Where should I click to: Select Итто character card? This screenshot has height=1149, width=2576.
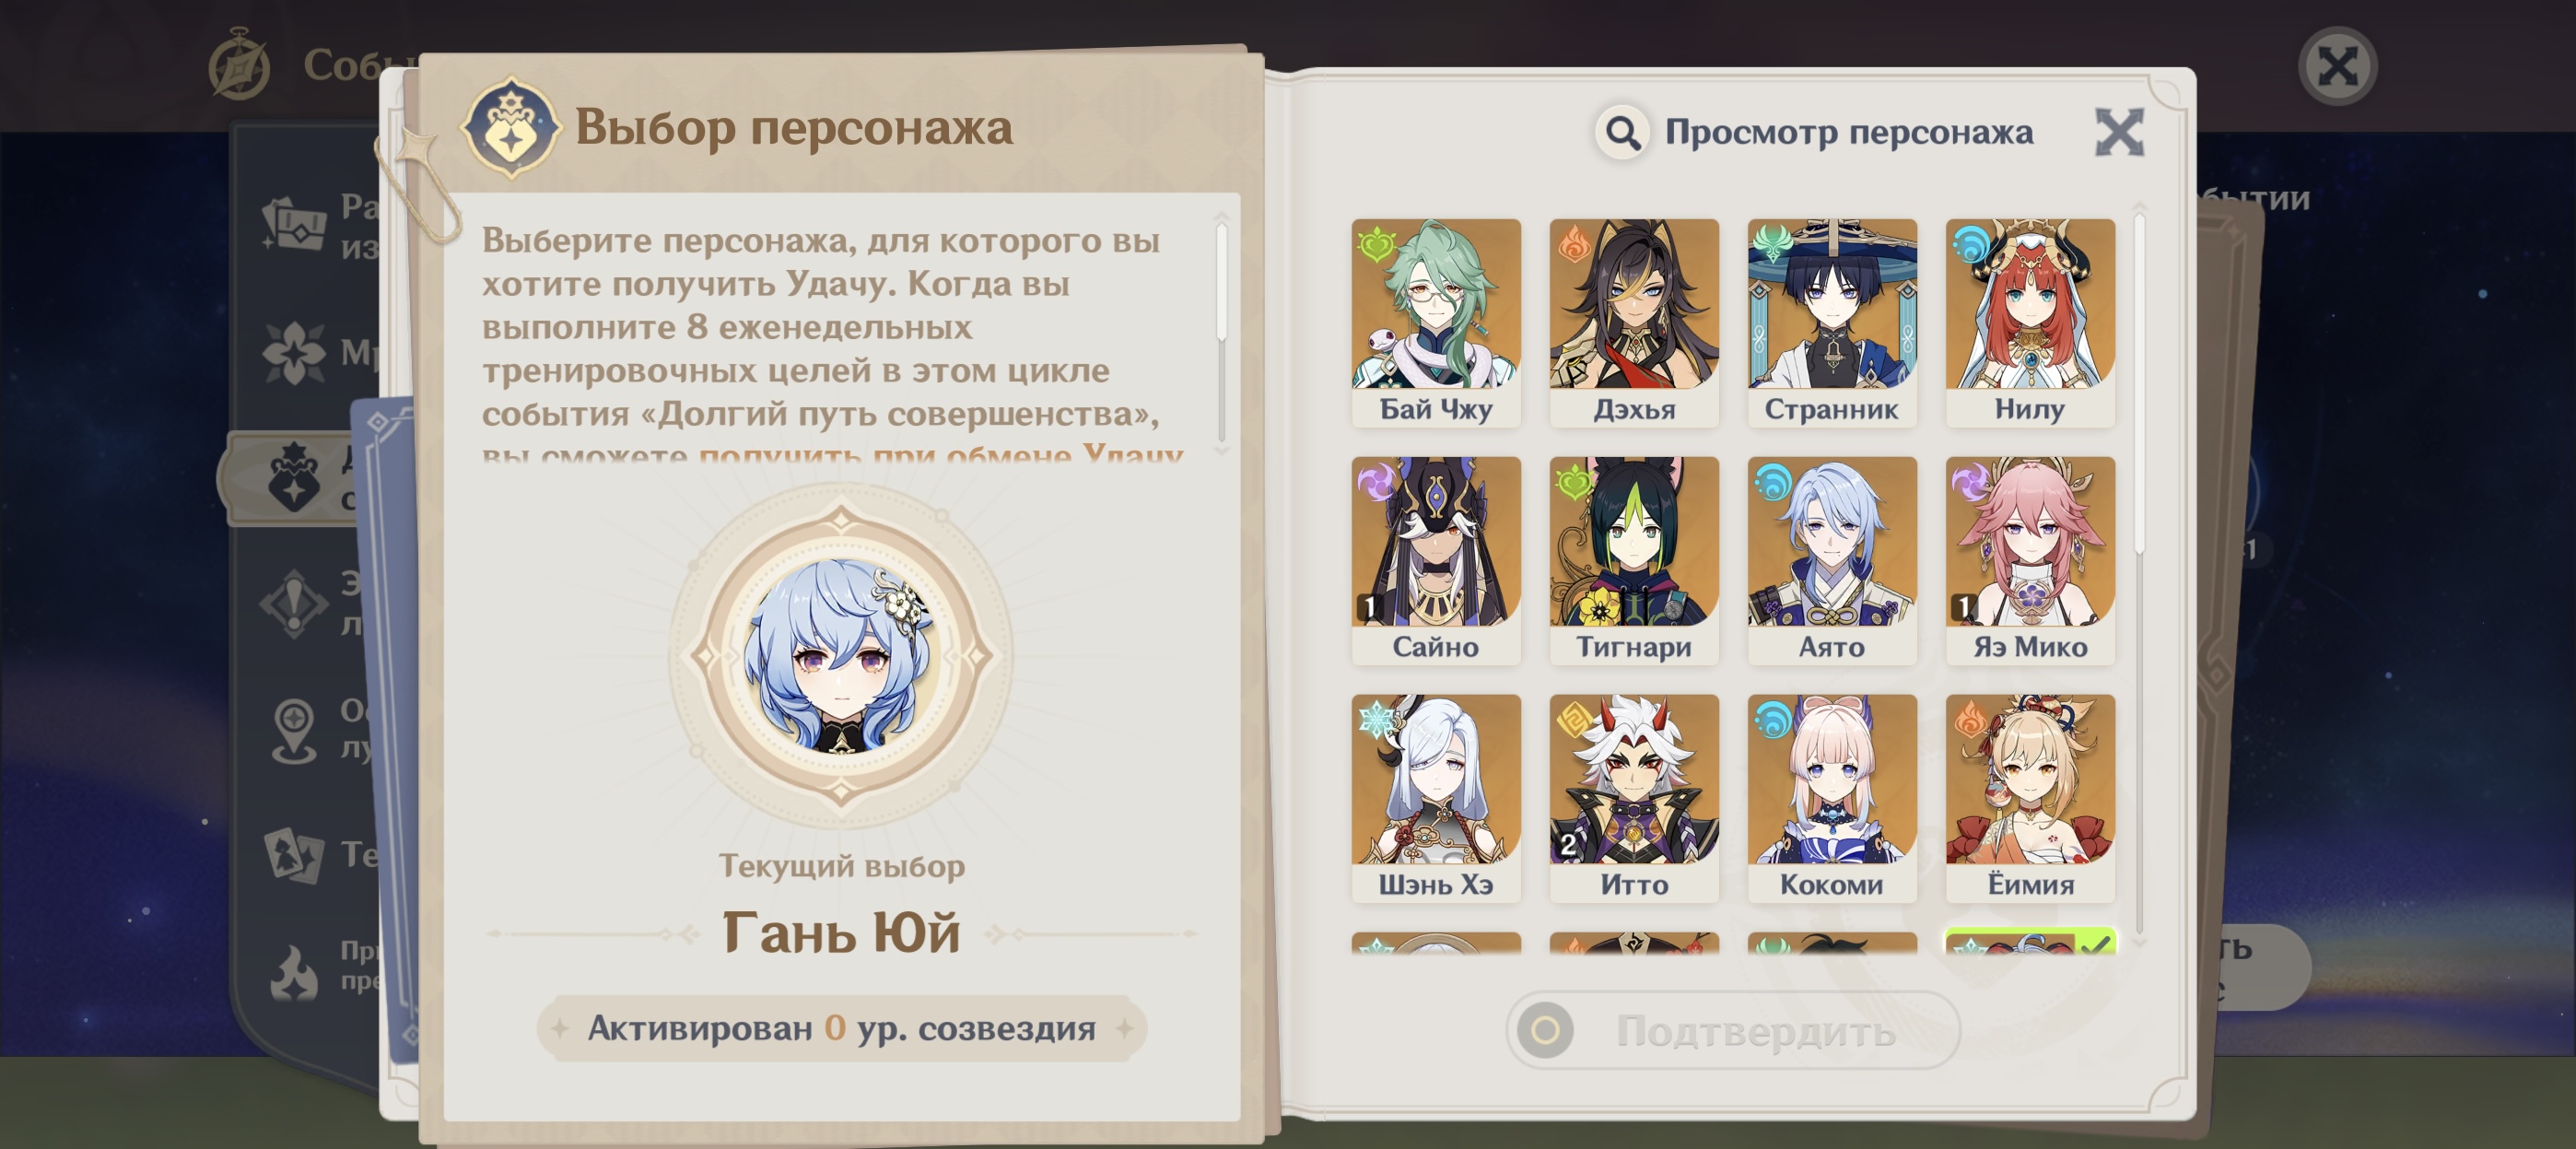1634,798
